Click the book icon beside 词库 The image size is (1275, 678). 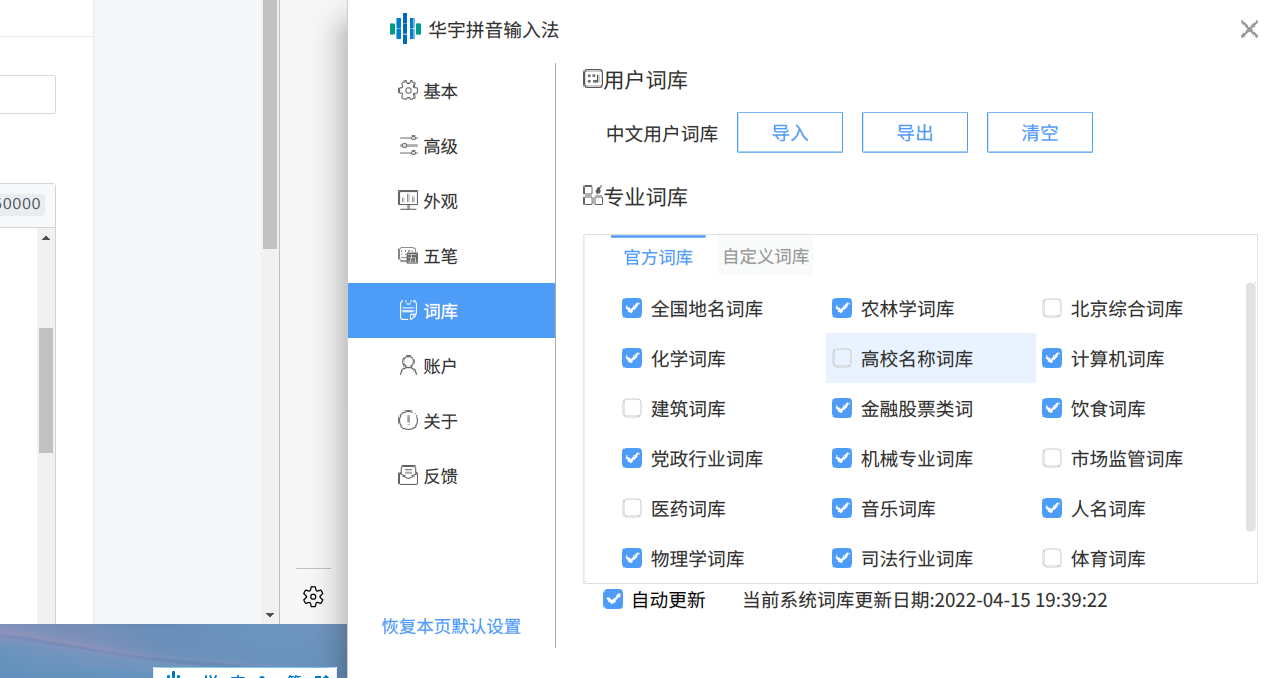pyautogui.click(x=408, y=311)
